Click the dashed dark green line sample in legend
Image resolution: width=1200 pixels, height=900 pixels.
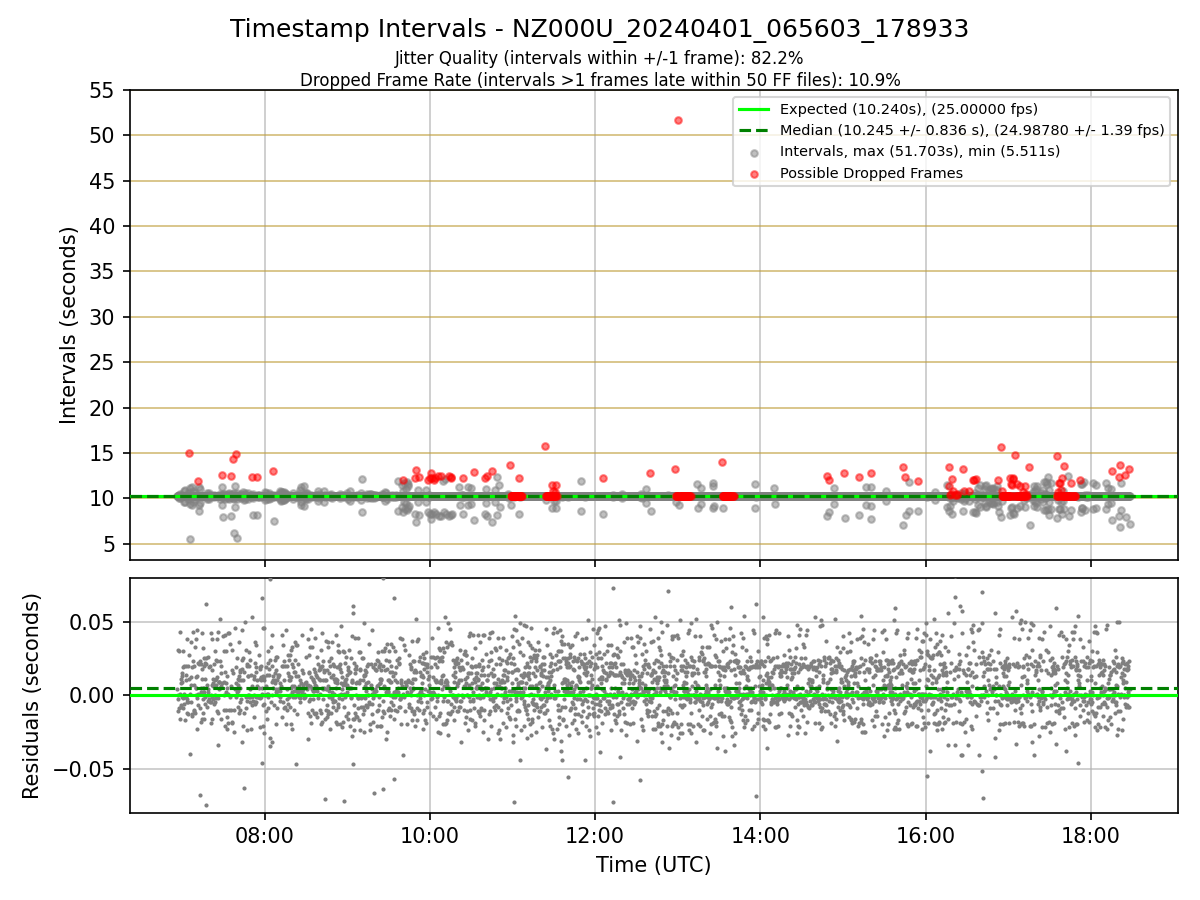754,130
